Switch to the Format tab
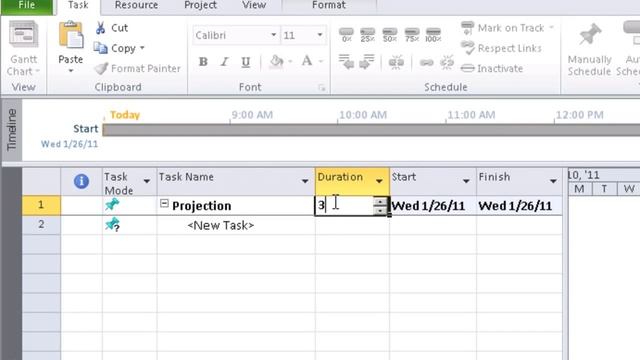The image size is (640, 360). 329,6
